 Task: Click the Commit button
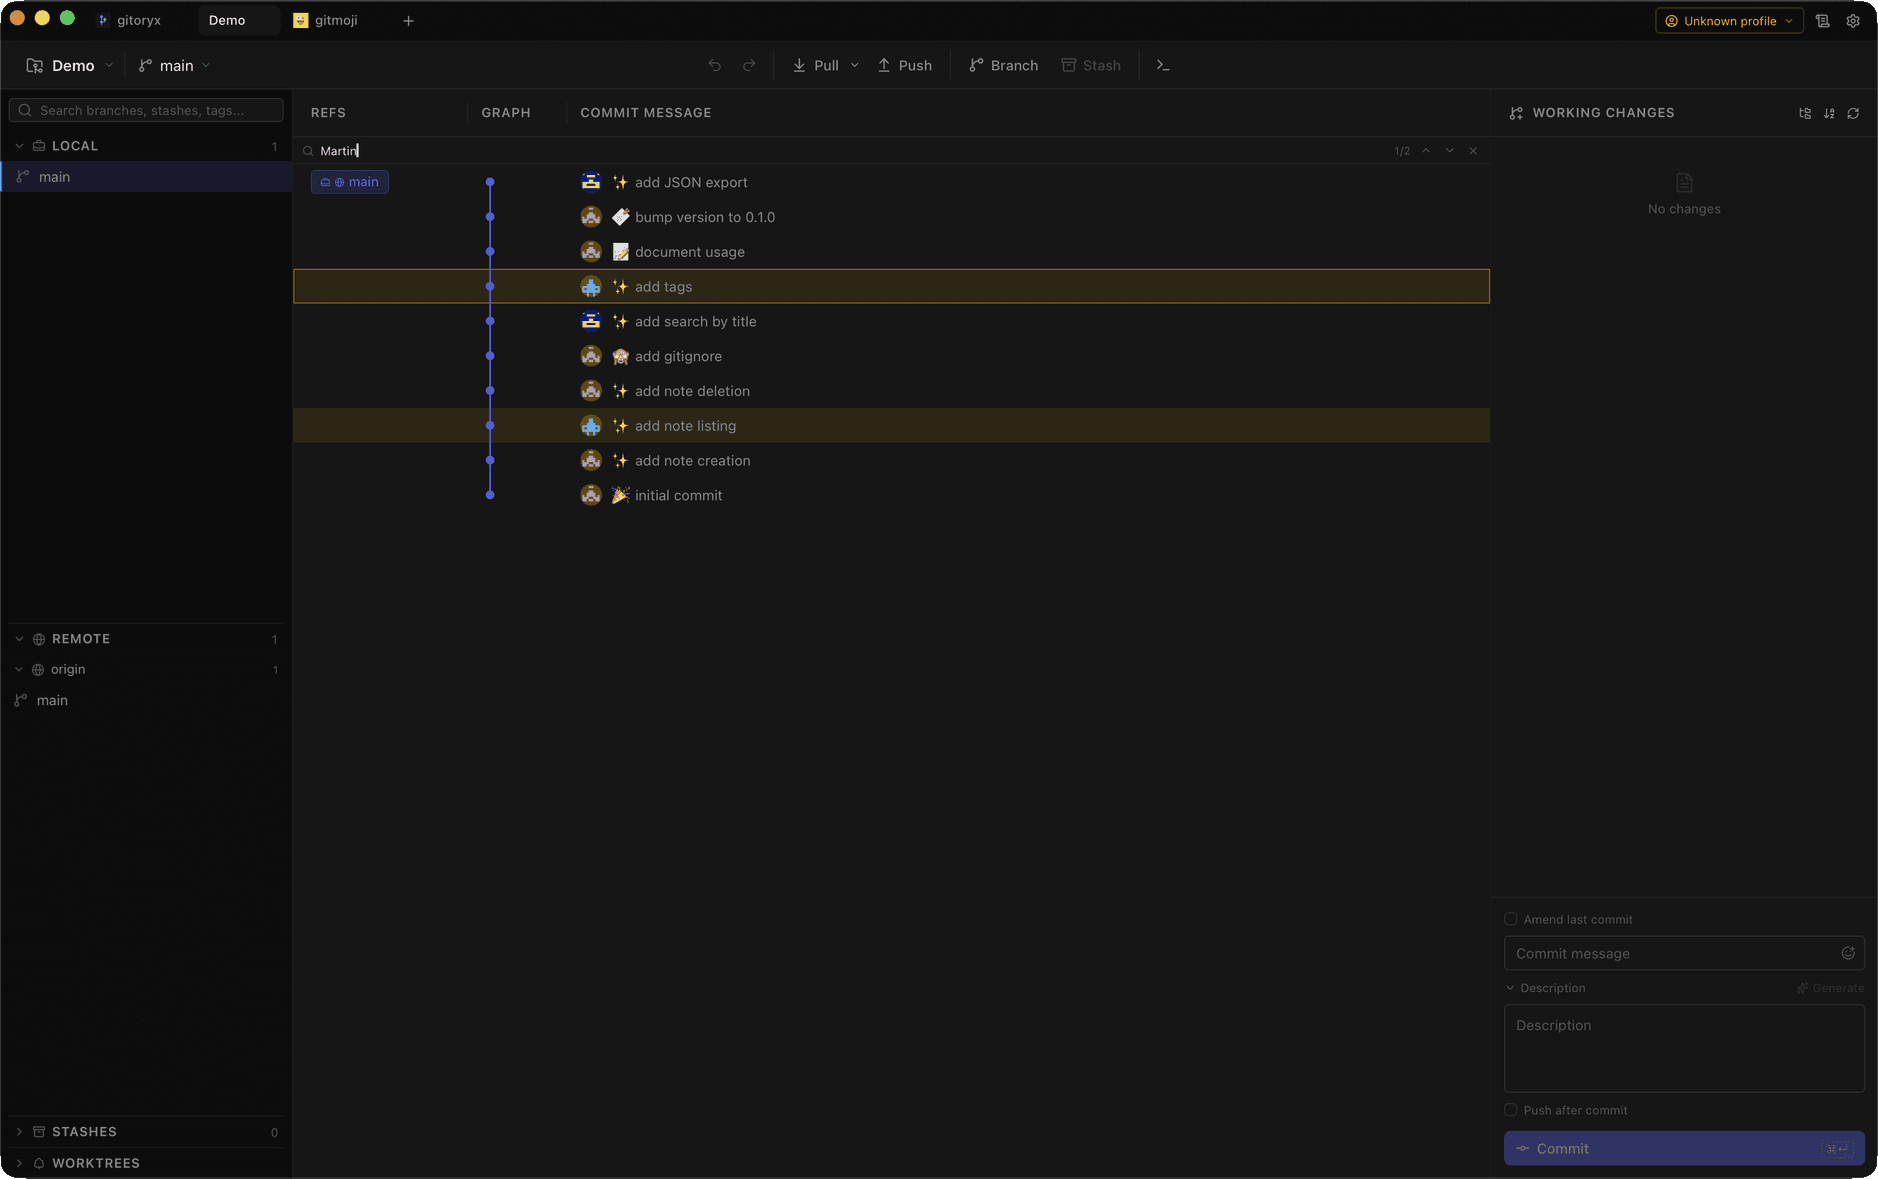pyautogui.click(x=1684, y=1148)
